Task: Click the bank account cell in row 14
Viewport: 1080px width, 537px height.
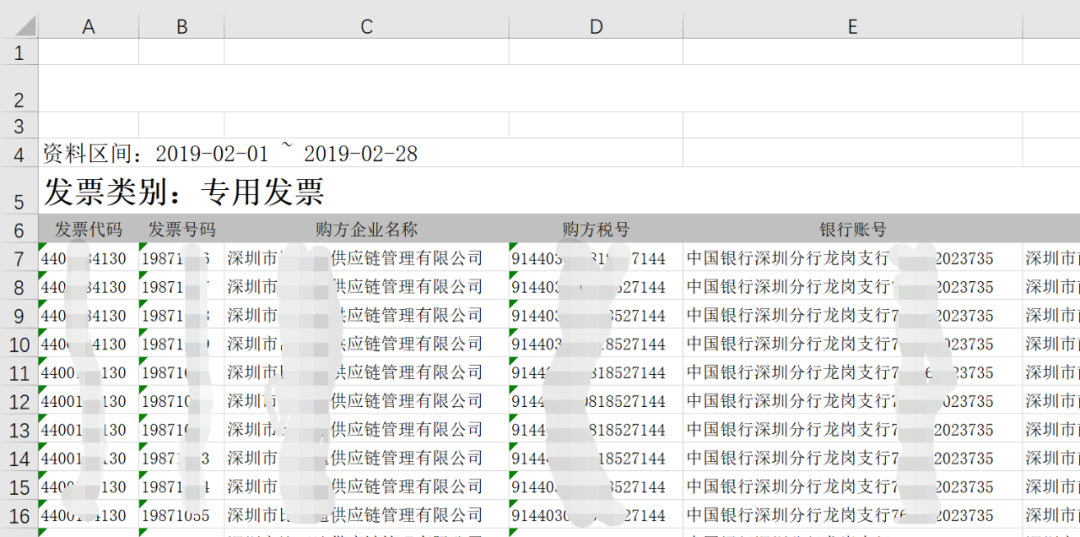Action: click(853, 458)
